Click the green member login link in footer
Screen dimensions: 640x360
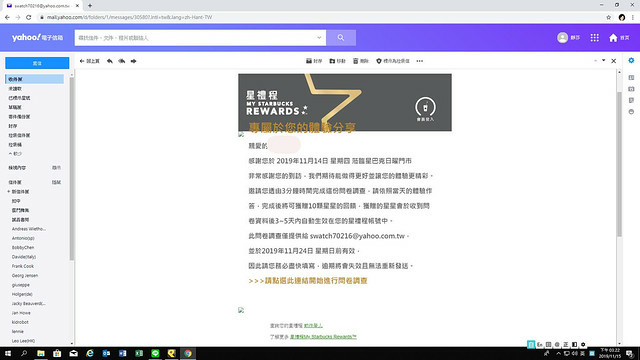coord(313,326)
